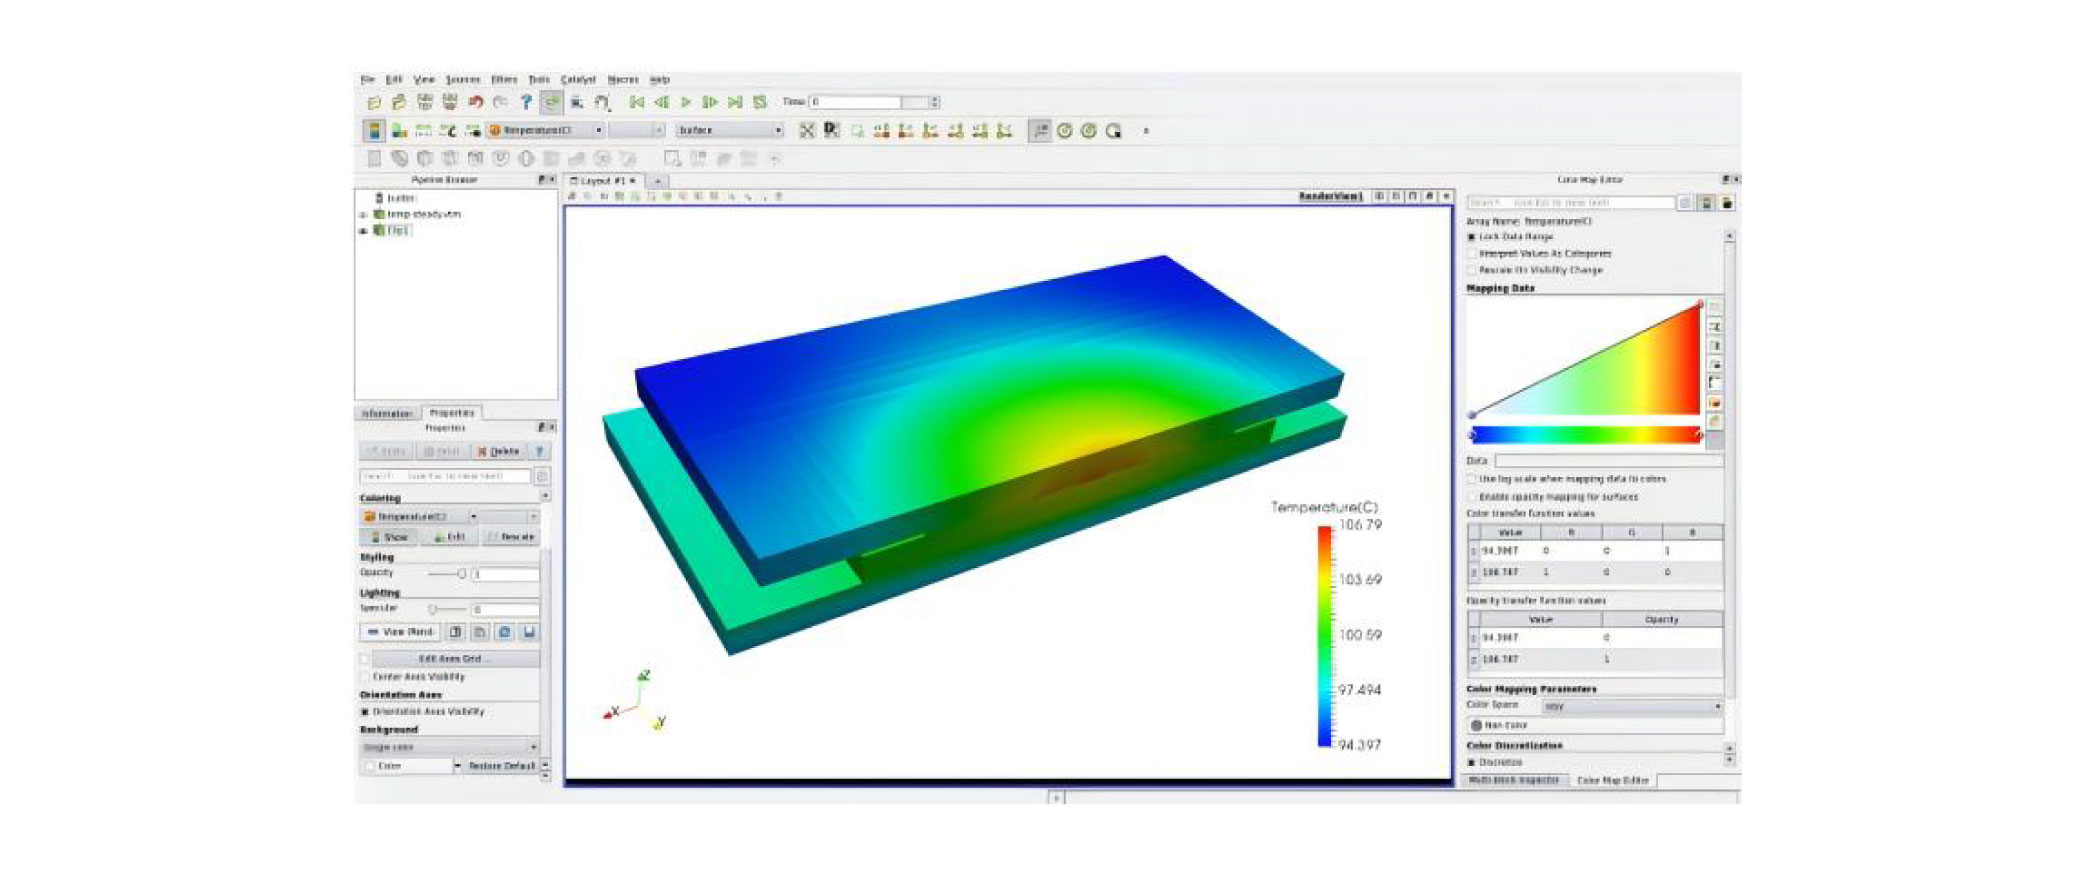2092x871 pixels.
Task: Jump to the last animation frame
Action: point(735,102)
